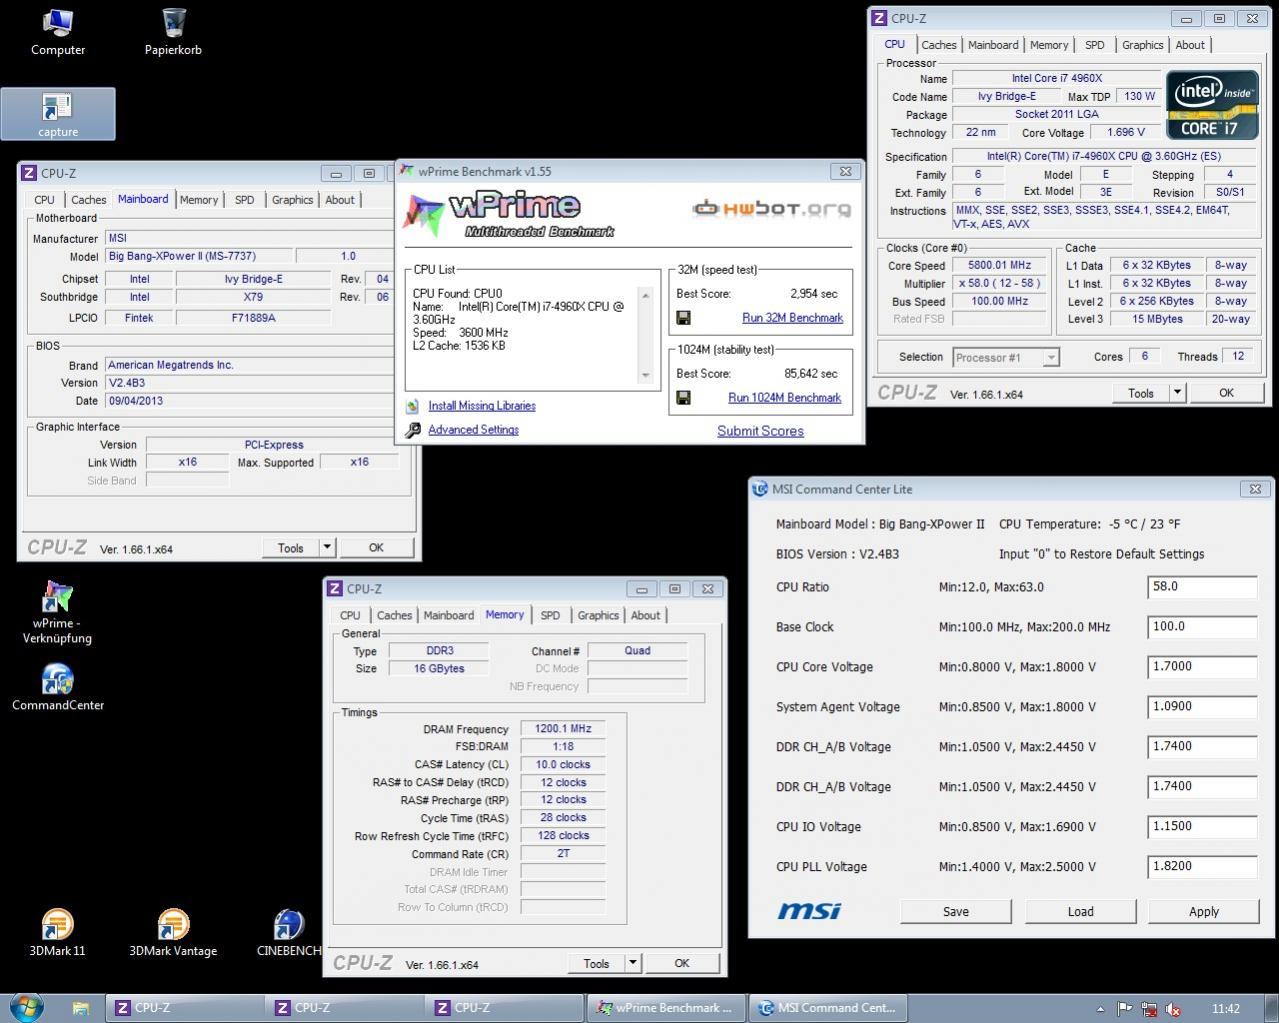Open the Papierkorb recycle bin icon
This screenshot has height=1023, width=1279.
(173, 32)
